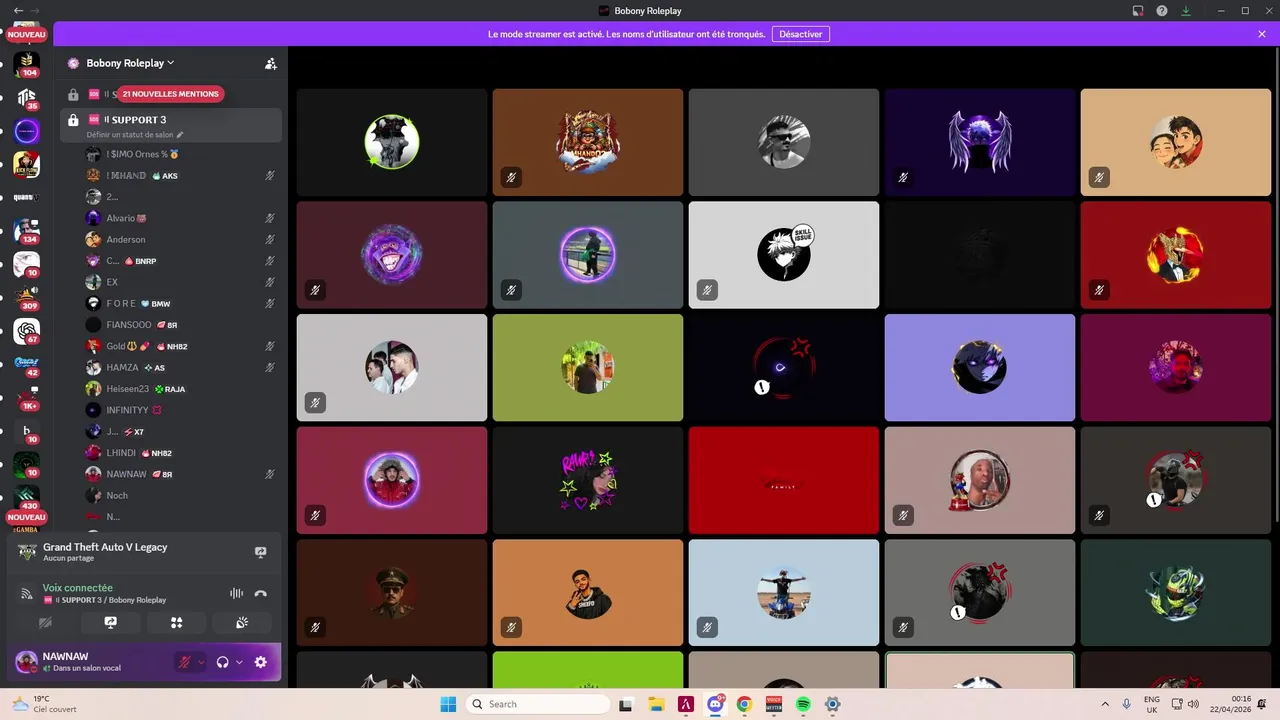Screen dimensions: 1280x720
Task: Click the top NOUVEAU unread indicator
Action: [x=27, y=34]
